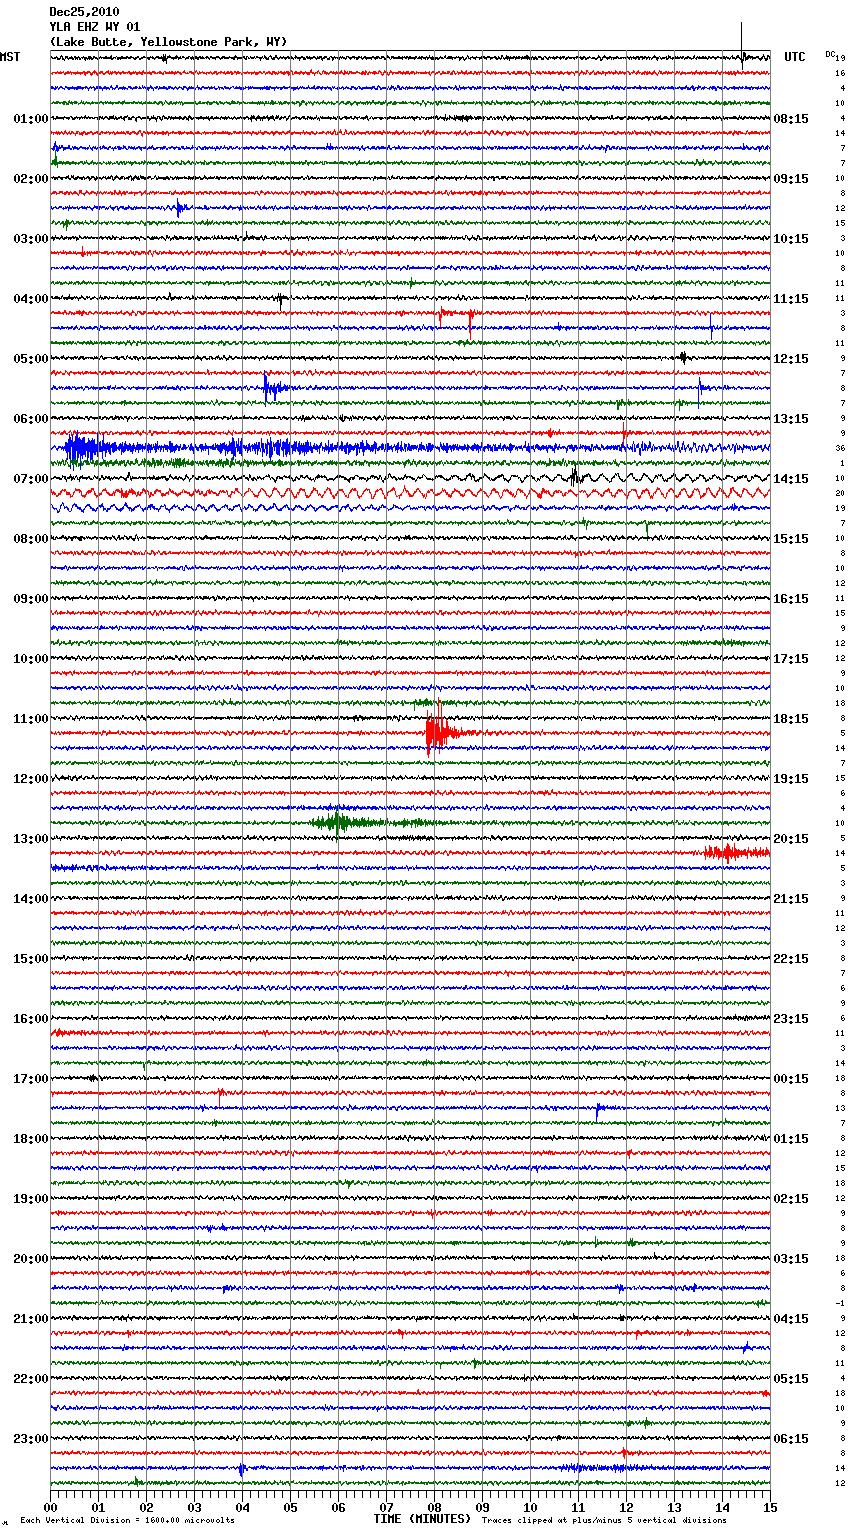Click the 10:15 UTC time label
This screenshot has width=850, height=1534.
[x=791, y=239]
